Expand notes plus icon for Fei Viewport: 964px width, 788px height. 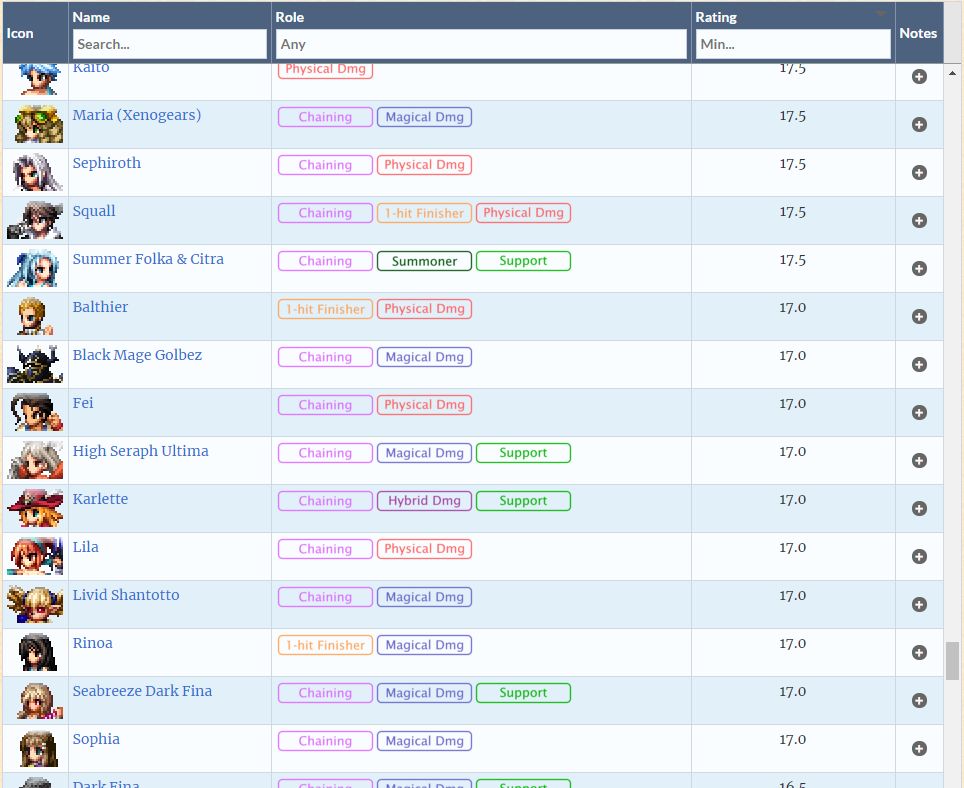coord(919,412)
